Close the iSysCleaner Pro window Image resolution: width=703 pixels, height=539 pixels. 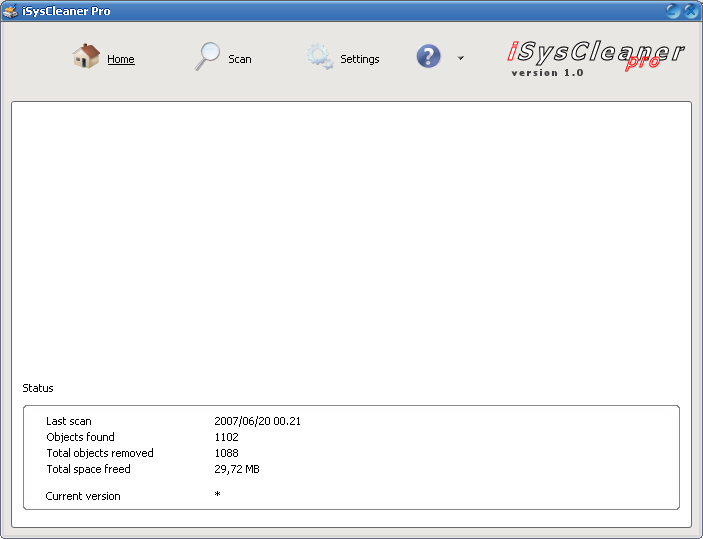point(690,11)
